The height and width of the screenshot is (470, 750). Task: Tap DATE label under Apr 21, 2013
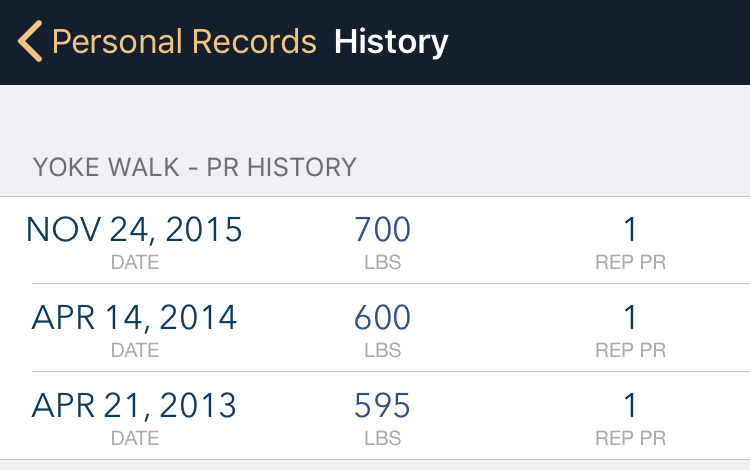[135, 438]
